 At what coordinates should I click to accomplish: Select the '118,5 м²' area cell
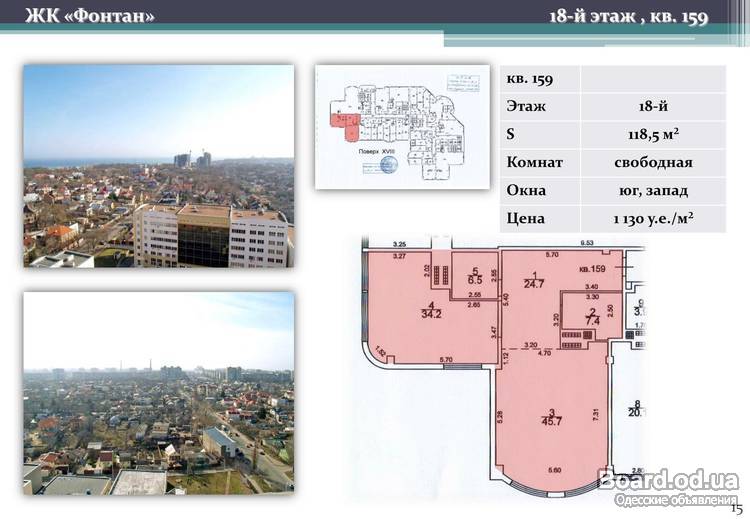tap(653, 135)
